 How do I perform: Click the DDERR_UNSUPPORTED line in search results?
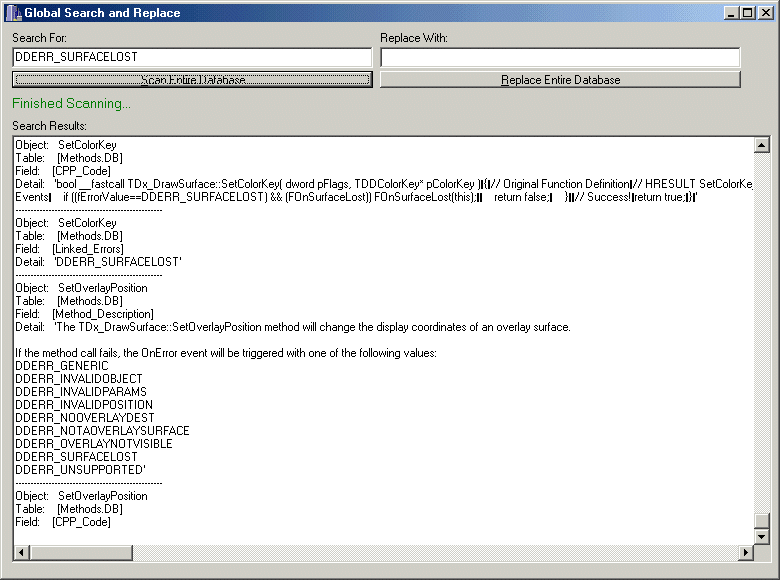80,470
